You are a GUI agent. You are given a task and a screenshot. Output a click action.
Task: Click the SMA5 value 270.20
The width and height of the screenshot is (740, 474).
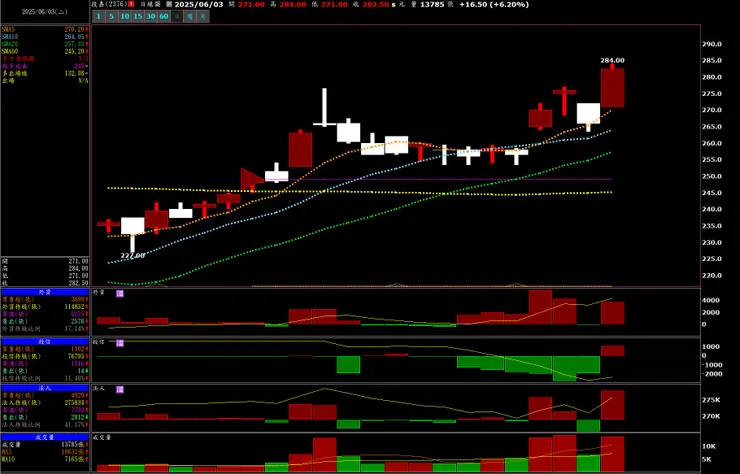pos(75,29)
